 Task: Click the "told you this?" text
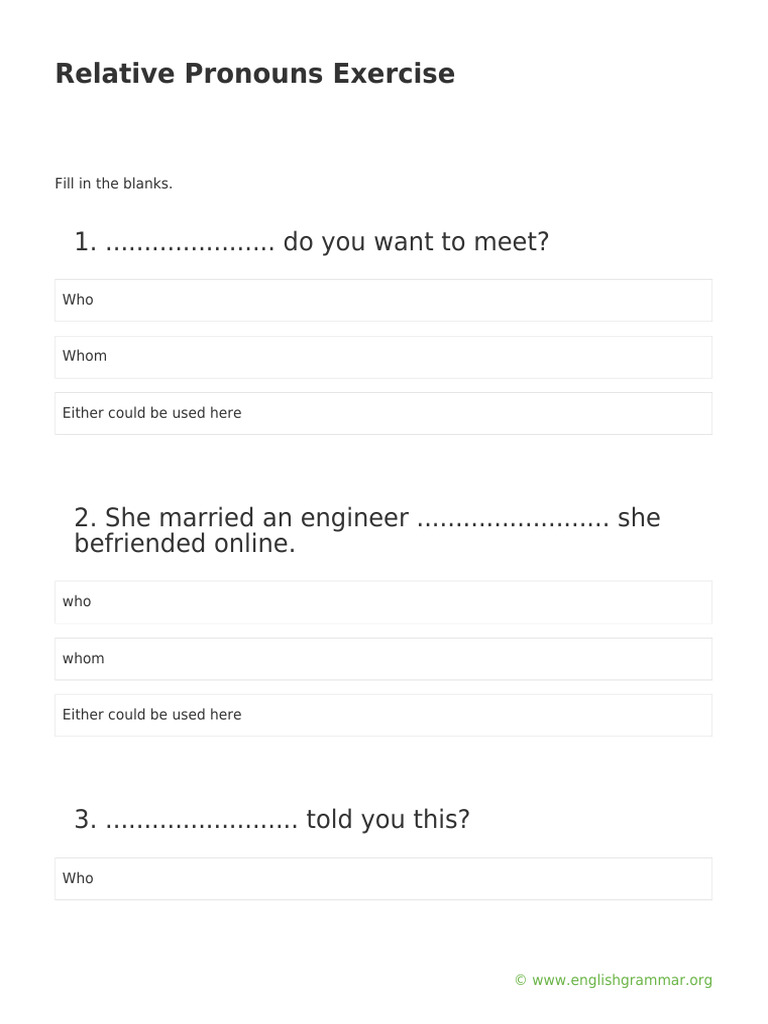tap(388, 820)
